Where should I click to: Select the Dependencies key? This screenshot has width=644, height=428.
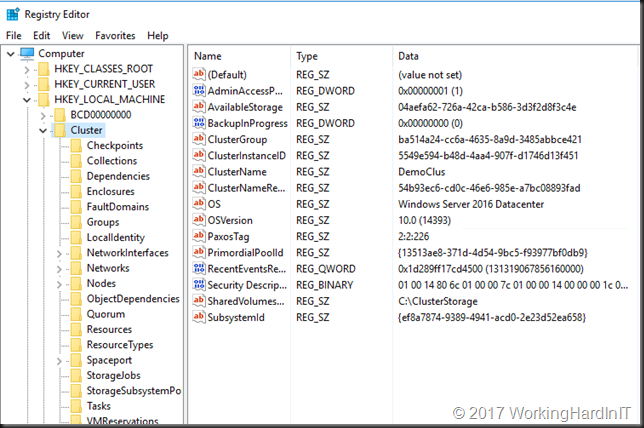tap(118, 176)
